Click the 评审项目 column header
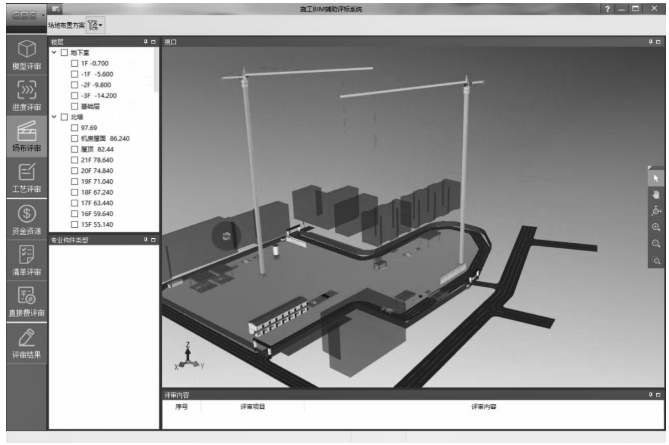Viewport: 669px width, 445px height. (x=253, y=407)
